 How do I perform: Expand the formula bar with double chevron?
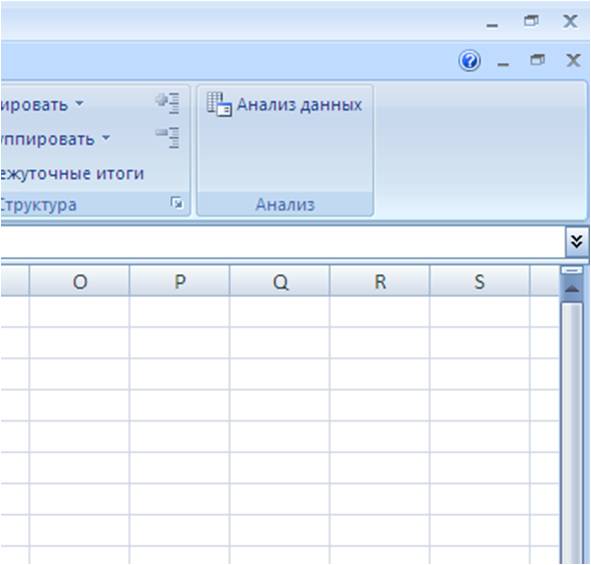[577, 241]
